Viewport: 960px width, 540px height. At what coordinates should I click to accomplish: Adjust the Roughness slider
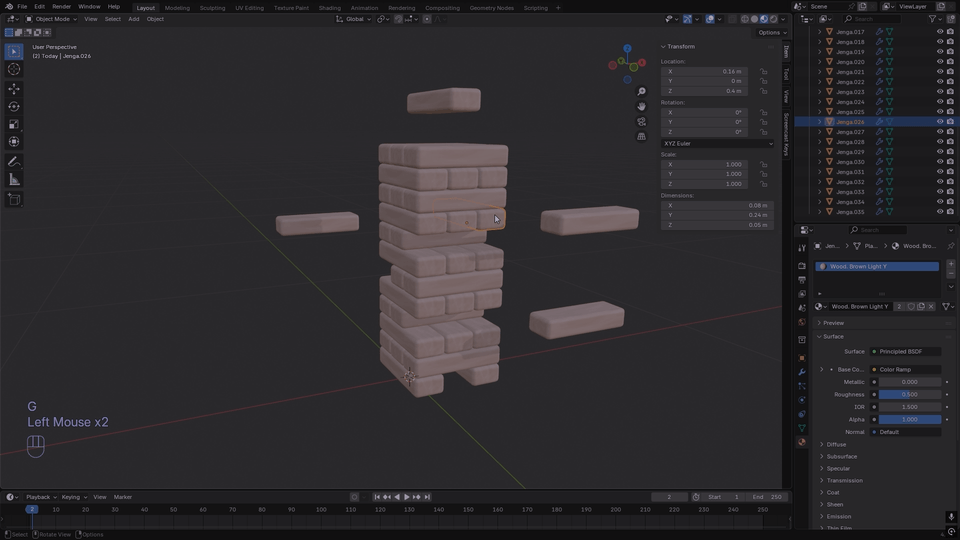(909, 394)
